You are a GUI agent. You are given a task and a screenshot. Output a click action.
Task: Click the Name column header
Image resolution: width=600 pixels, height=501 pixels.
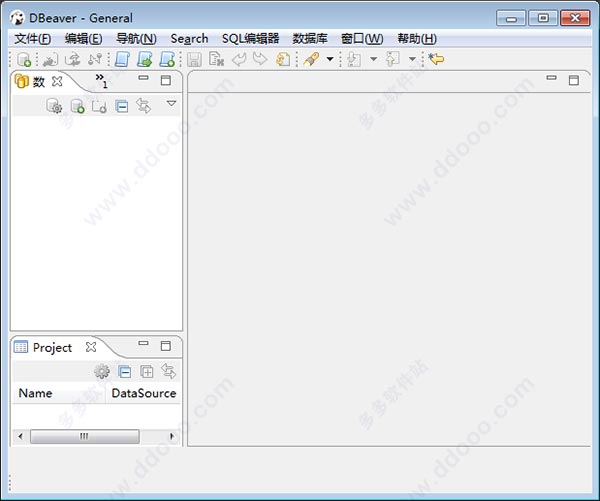59,393
